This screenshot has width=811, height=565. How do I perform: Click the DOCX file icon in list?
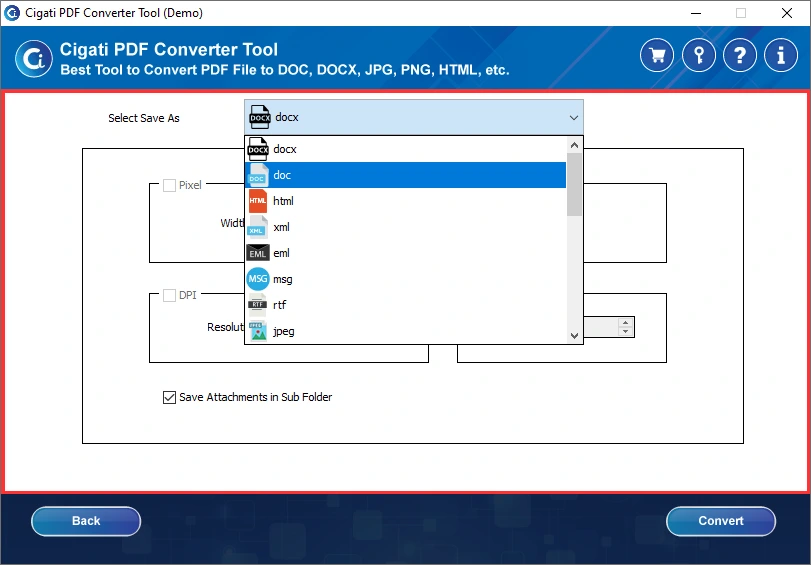pos(258,149)
